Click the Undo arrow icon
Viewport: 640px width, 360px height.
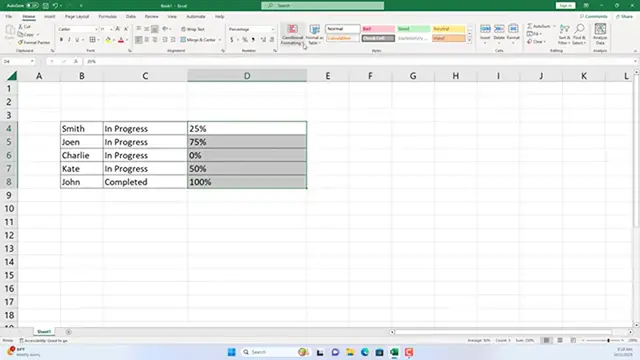coord(55,6)
